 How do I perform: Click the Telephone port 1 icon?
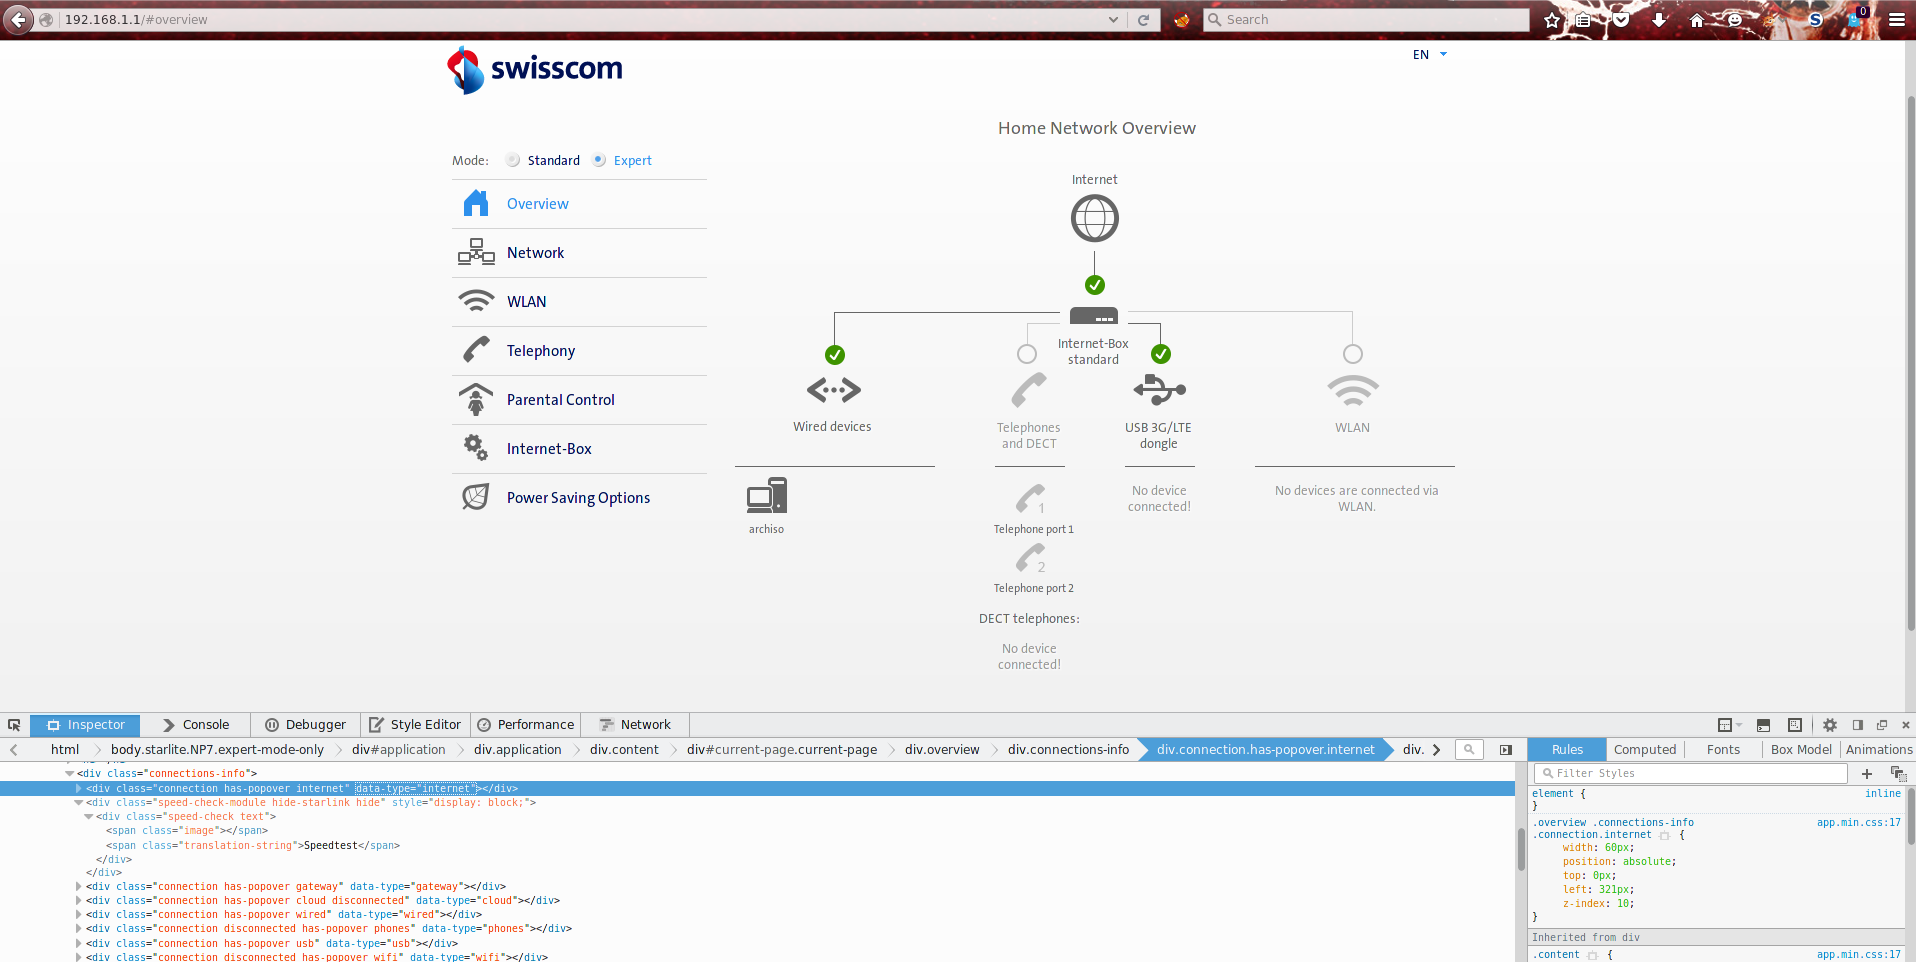click(1031, 497)
